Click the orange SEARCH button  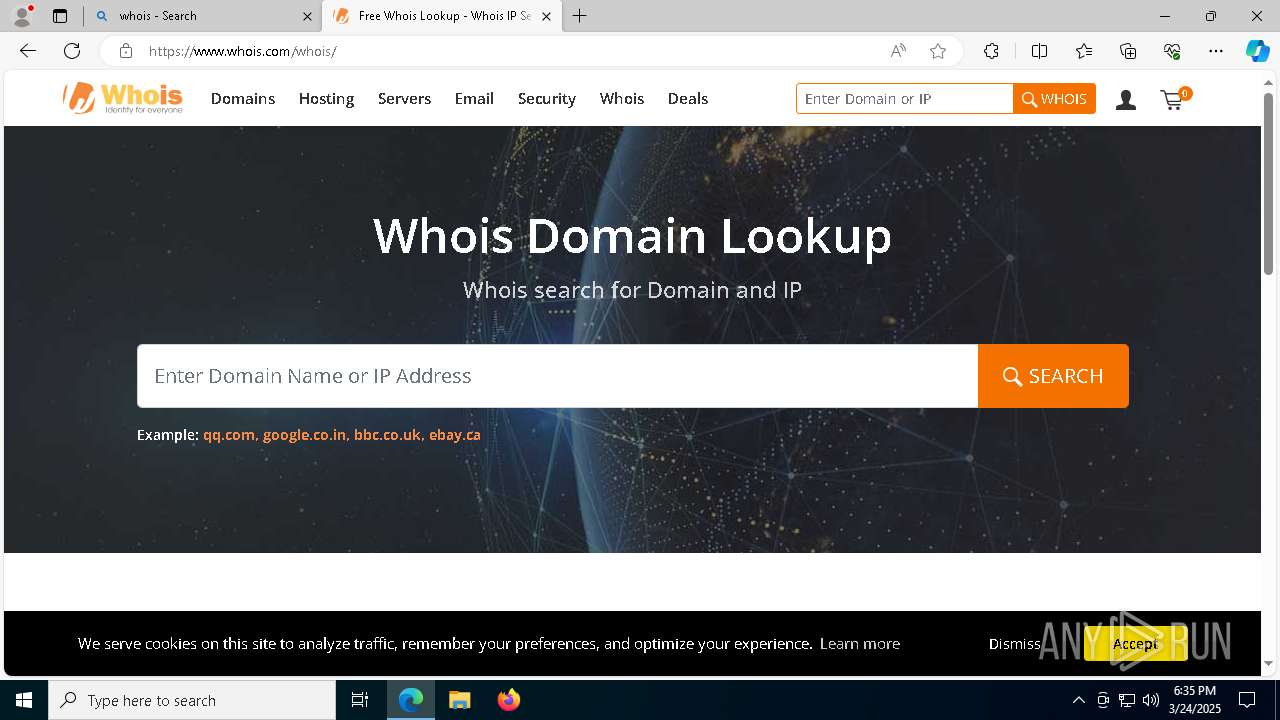pyautogui.click(x=1053, y=376)
